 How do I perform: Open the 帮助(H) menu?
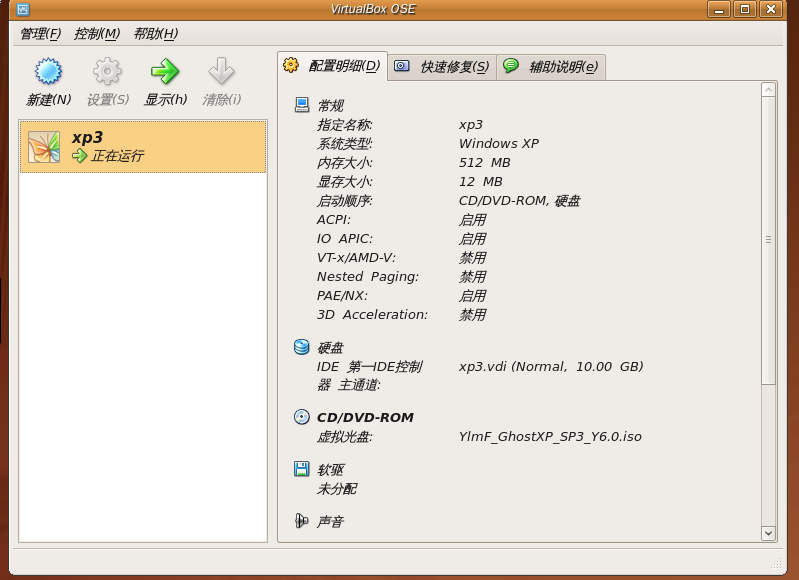click(x=155, y=34)
